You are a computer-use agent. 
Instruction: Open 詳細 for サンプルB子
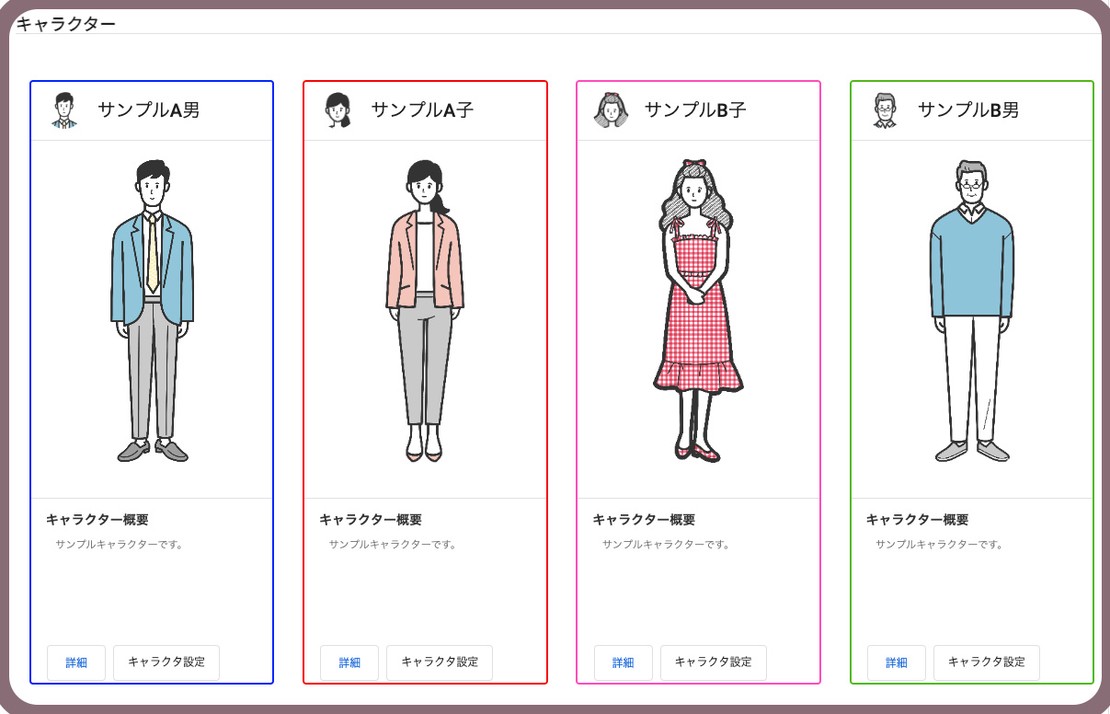coord(623,663)
